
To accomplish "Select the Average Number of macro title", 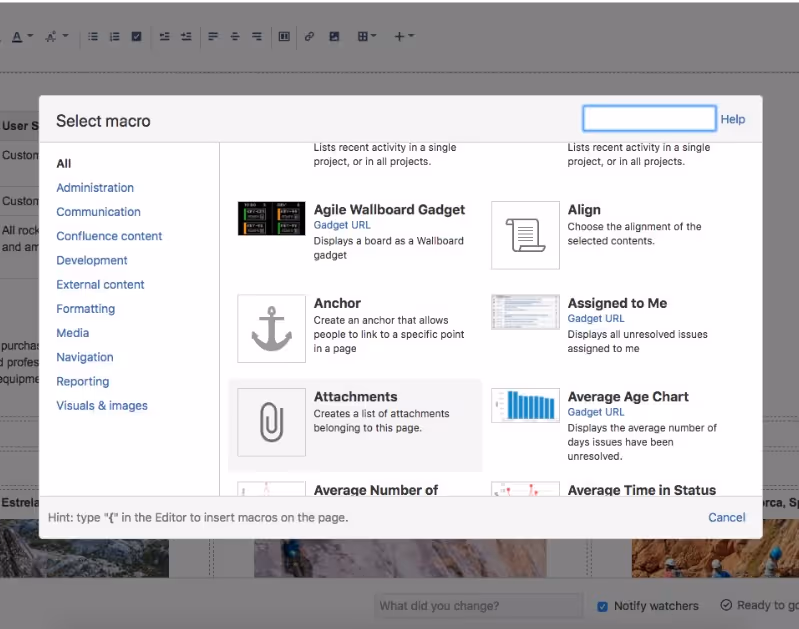I will tap(376, 490).
